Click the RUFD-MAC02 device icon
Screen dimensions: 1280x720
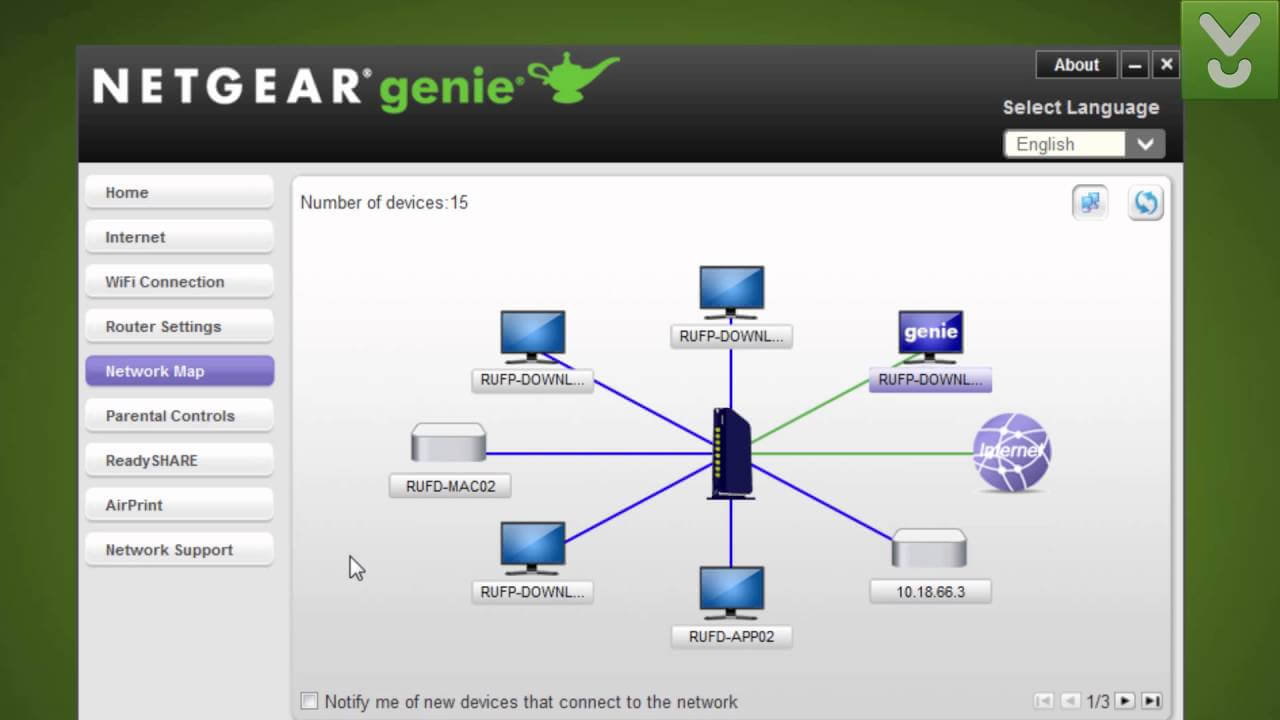click(448, 443)
